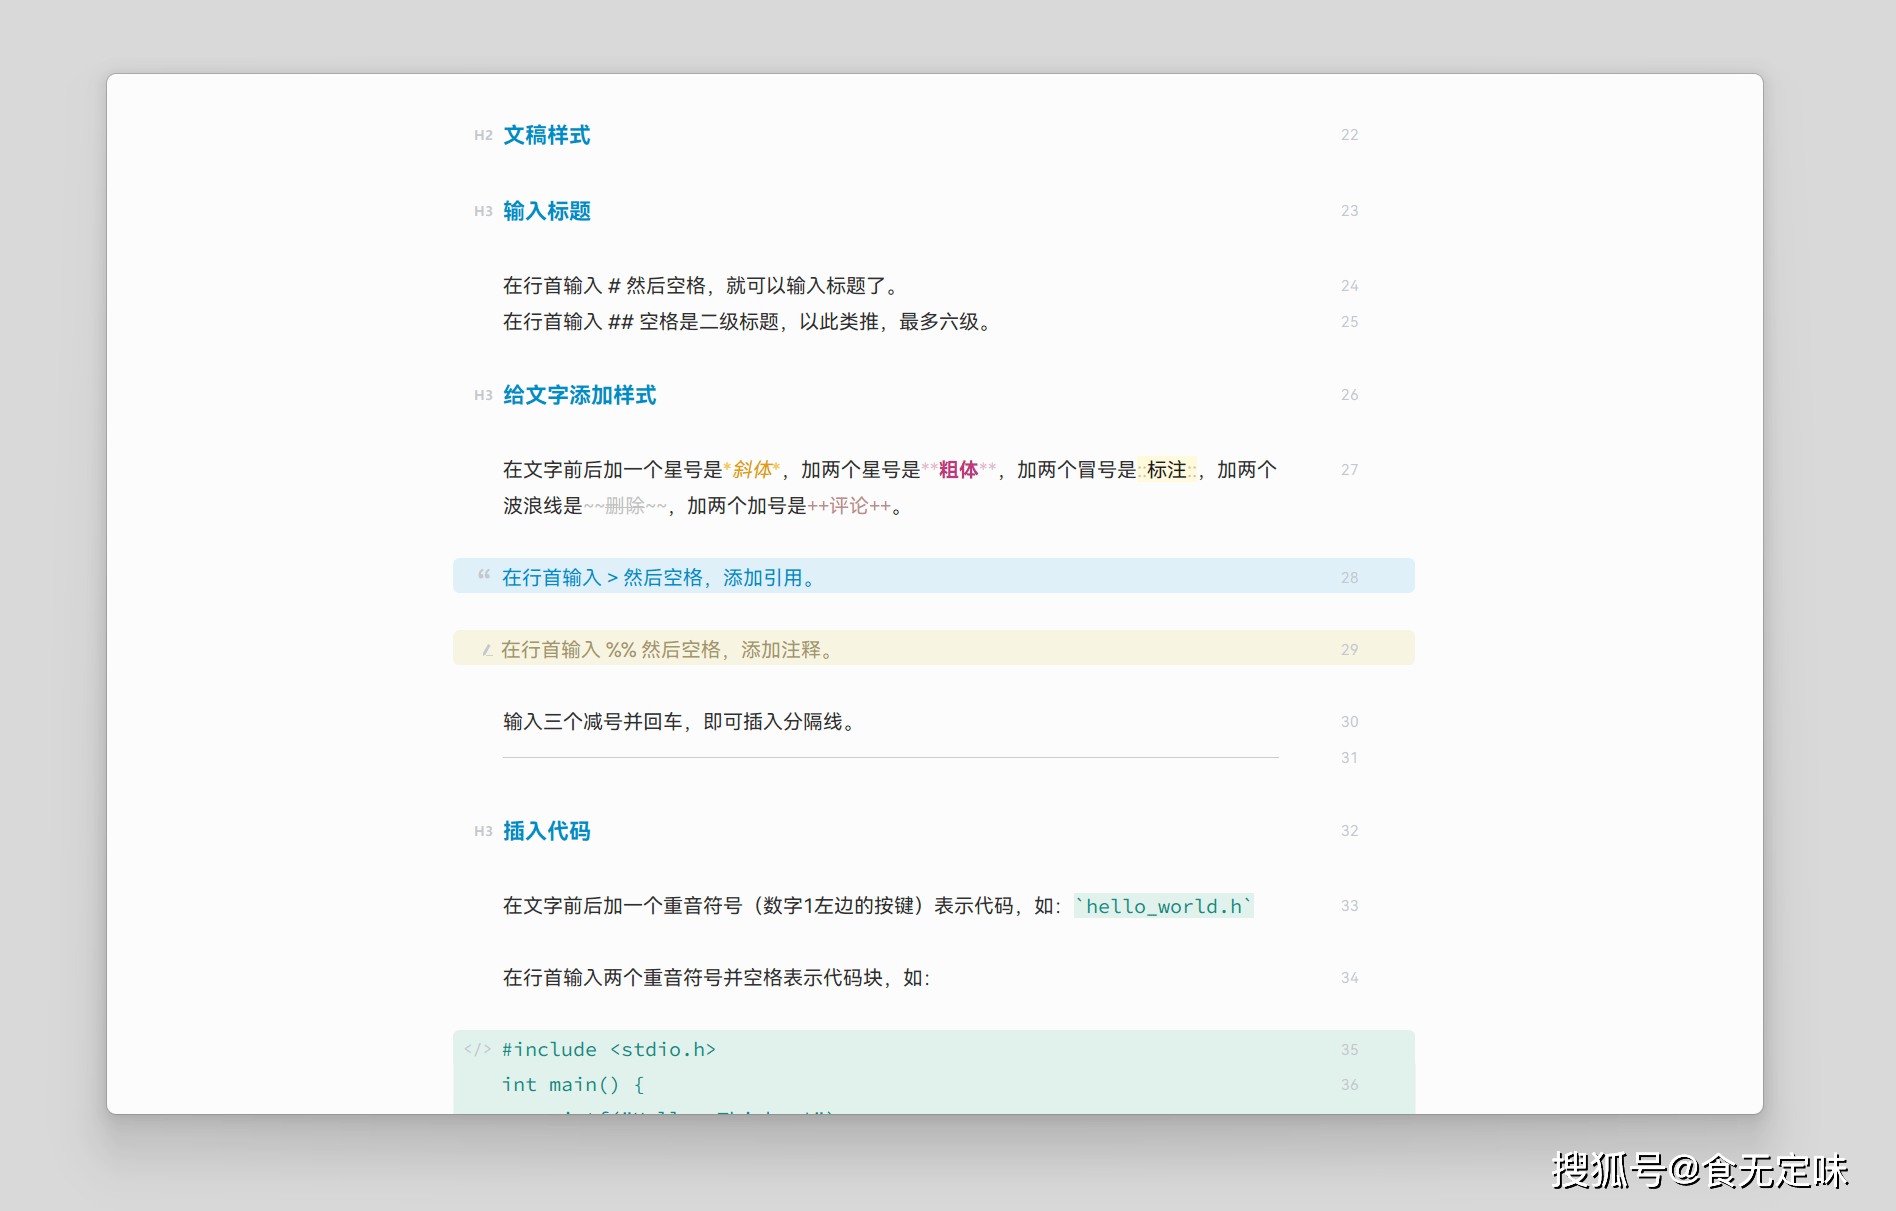This screenshot has height=1211, width=1896.
Task: Click line number 27
Action: click(1349, 470)
